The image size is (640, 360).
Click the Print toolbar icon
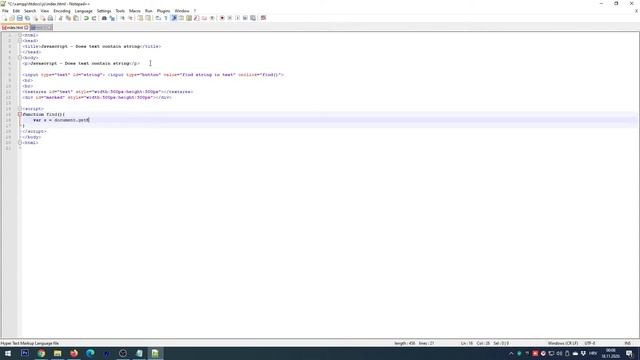tap(50, 18)
